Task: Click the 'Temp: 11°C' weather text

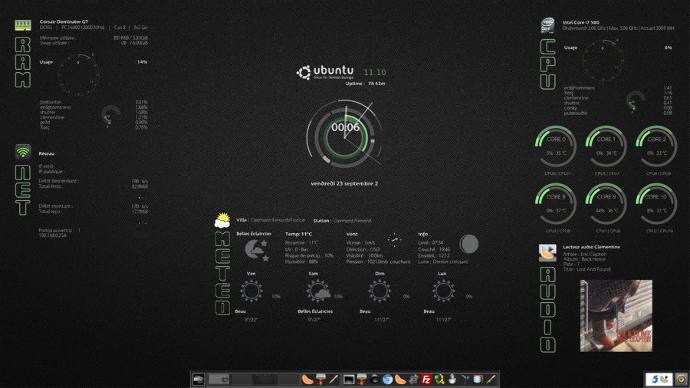Action: [x=298, y=234]
